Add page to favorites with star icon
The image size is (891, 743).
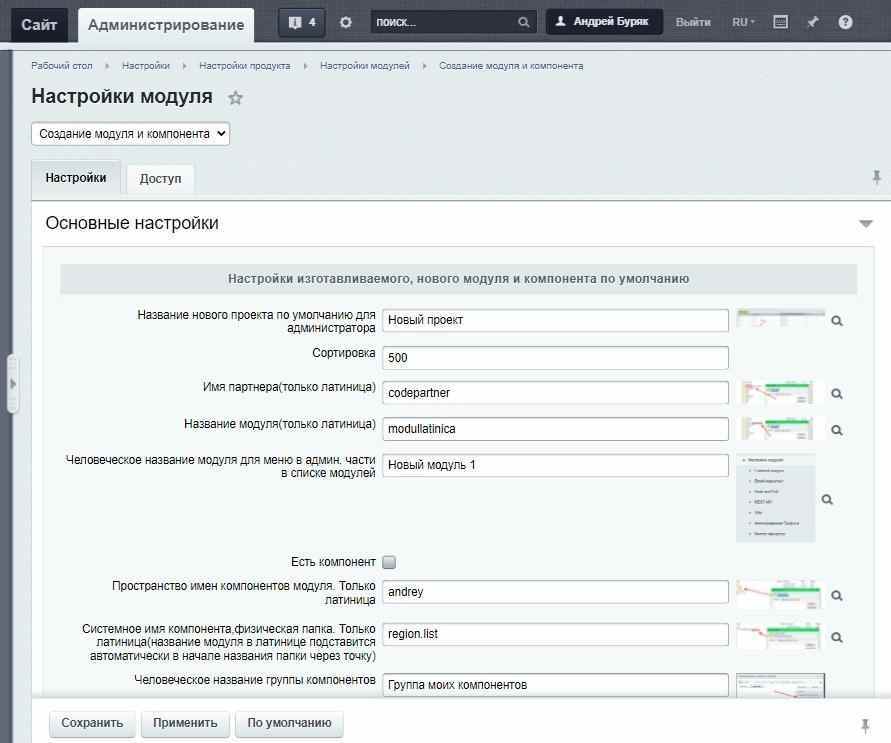tap(235, 98)
